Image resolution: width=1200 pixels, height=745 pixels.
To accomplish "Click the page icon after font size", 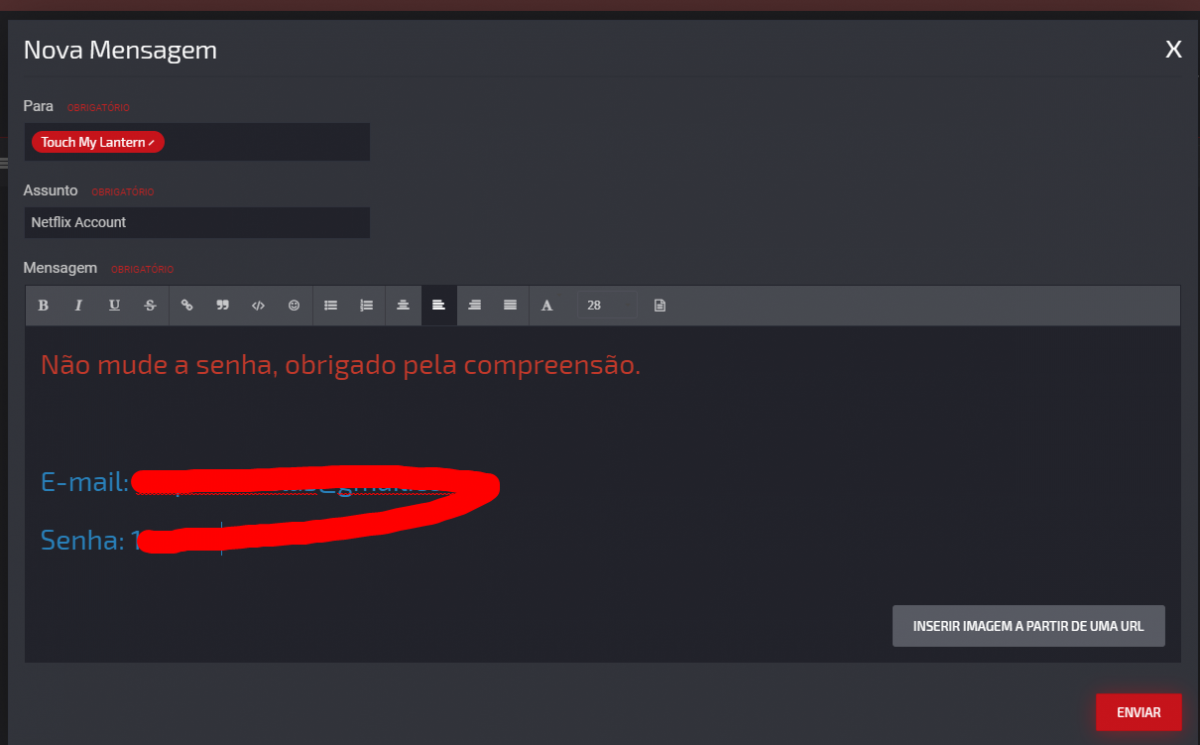I will [x=660, y=305].
